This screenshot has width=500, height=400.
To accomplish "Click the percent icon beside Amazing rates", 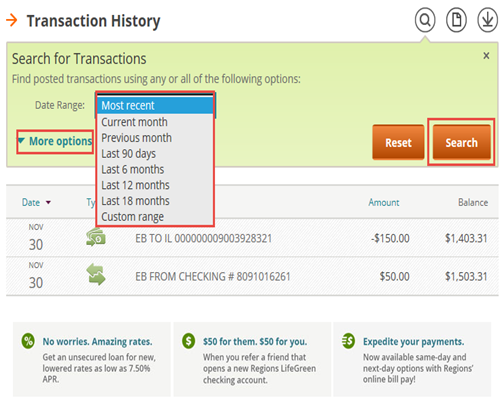I will (x=28, y=341).
